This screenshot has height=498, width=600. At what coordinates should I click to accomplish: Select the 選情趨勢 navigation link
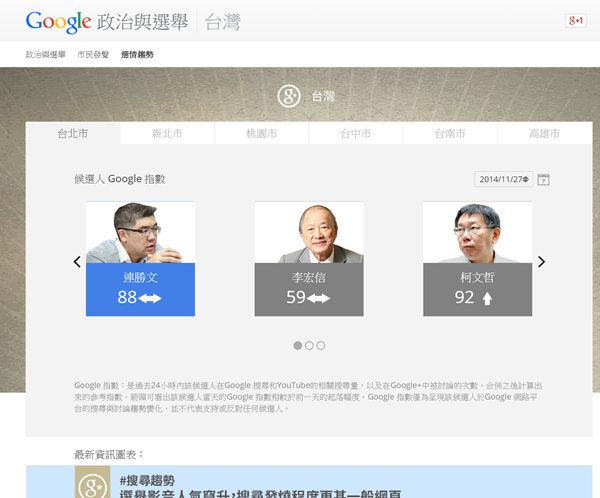click(x=137, y=55)
